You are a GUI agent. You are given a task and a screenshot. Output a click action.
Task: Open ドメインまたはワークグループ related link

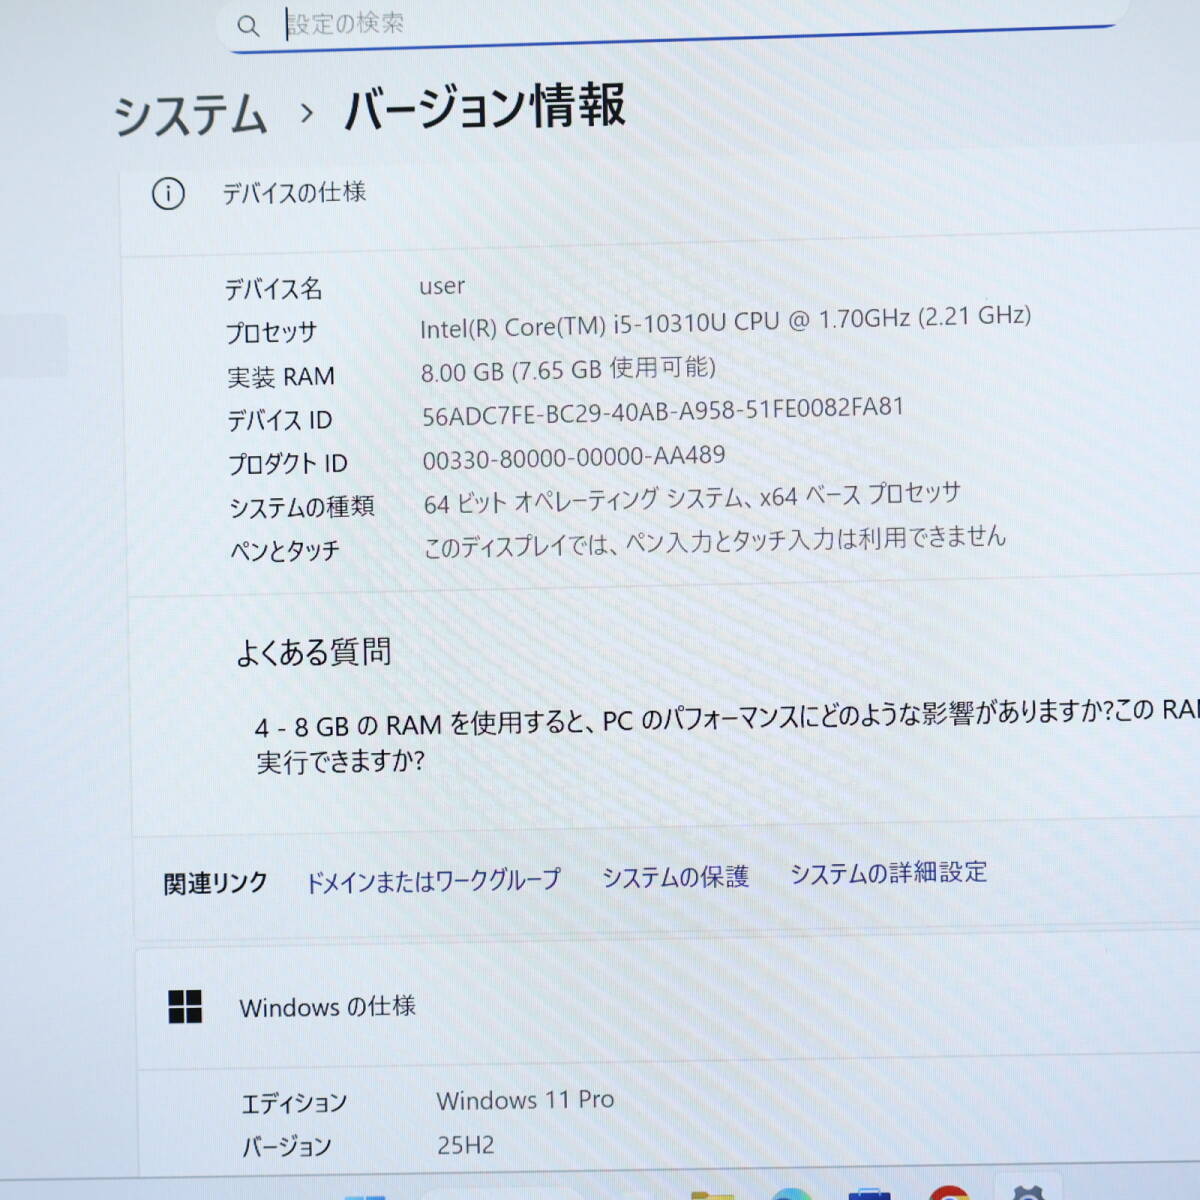coord(433,881)
